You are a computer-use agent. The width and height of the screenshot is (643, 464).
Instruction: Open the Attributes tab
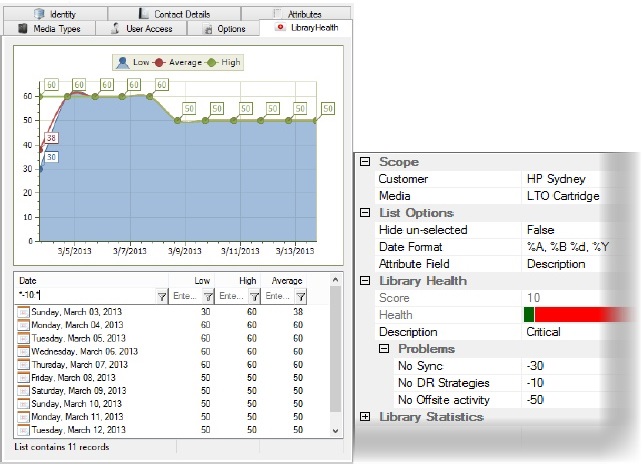(x=296, y=14)
